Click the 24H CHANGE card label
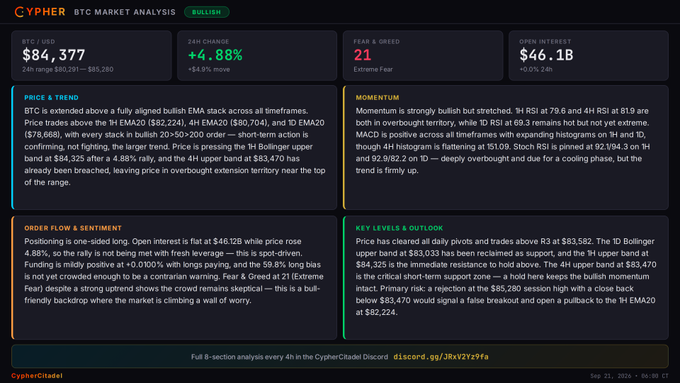 [x=208, y=42]
